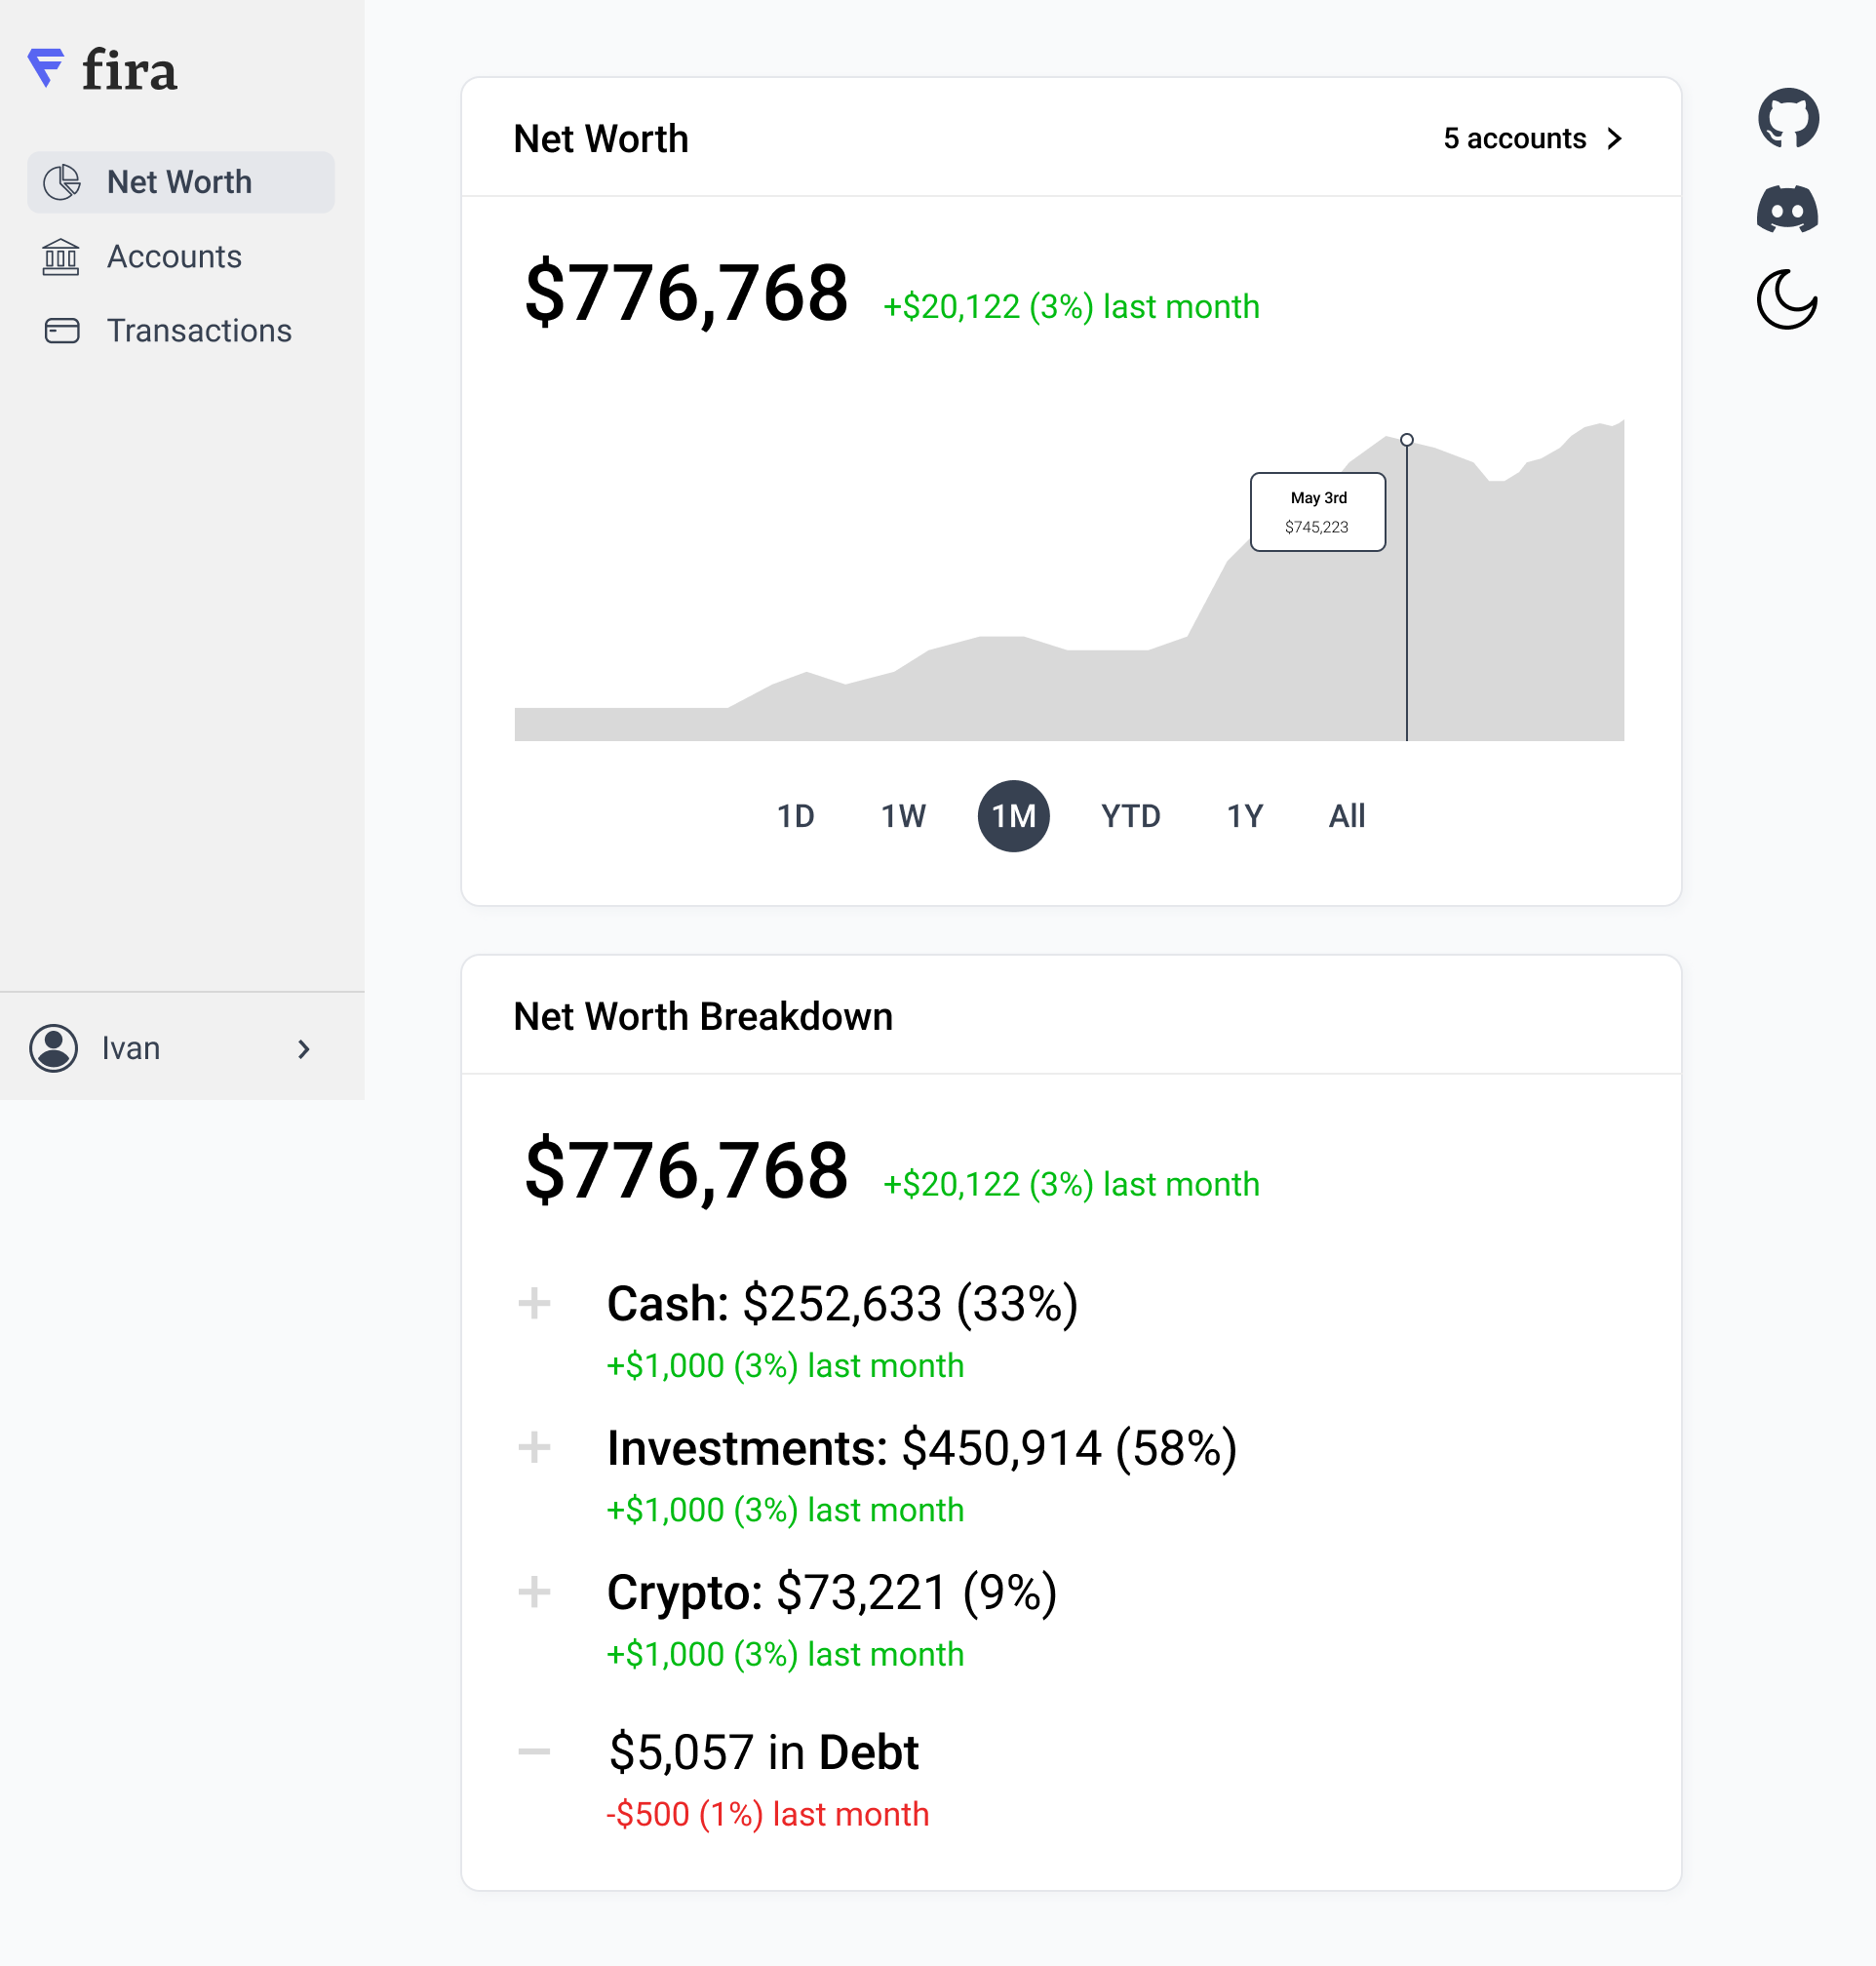The height and width of the screenshot is (1966, 1876).
Task: Open the GitHub icon
Action: click(x=1787, y=118)
